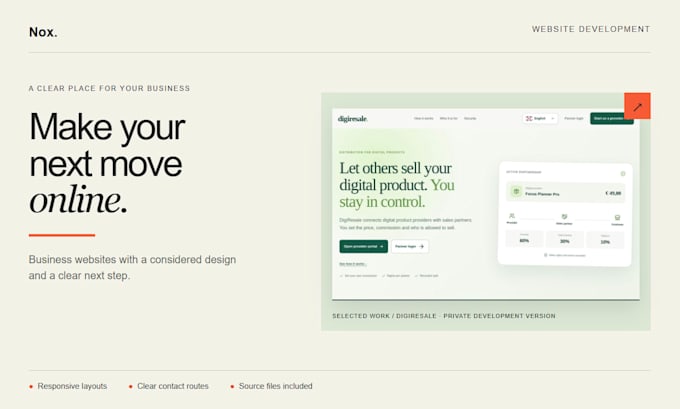The image size is (680, 409).
Task: Open the Digiresale website preview thumbnail
Action: click(486, 204)
